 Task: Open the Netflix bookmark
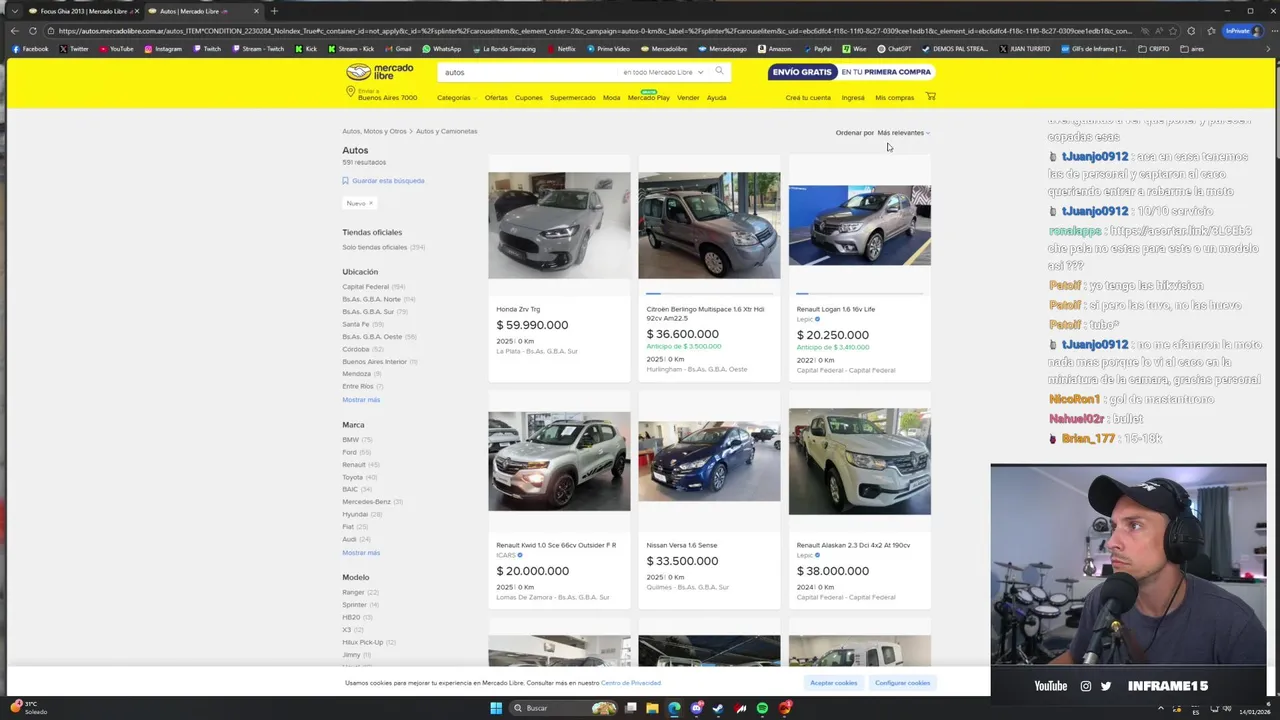[x=561, y=48]
